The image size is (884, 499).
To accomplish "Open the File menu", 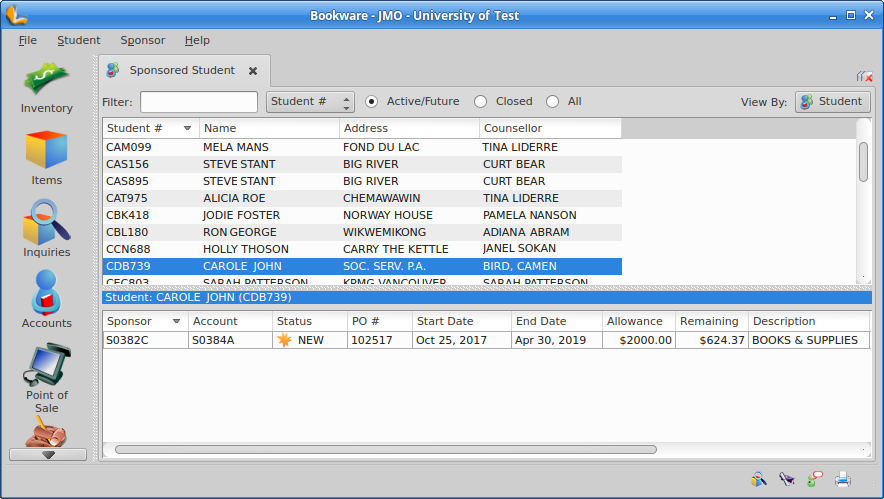I will click(27, 40).
